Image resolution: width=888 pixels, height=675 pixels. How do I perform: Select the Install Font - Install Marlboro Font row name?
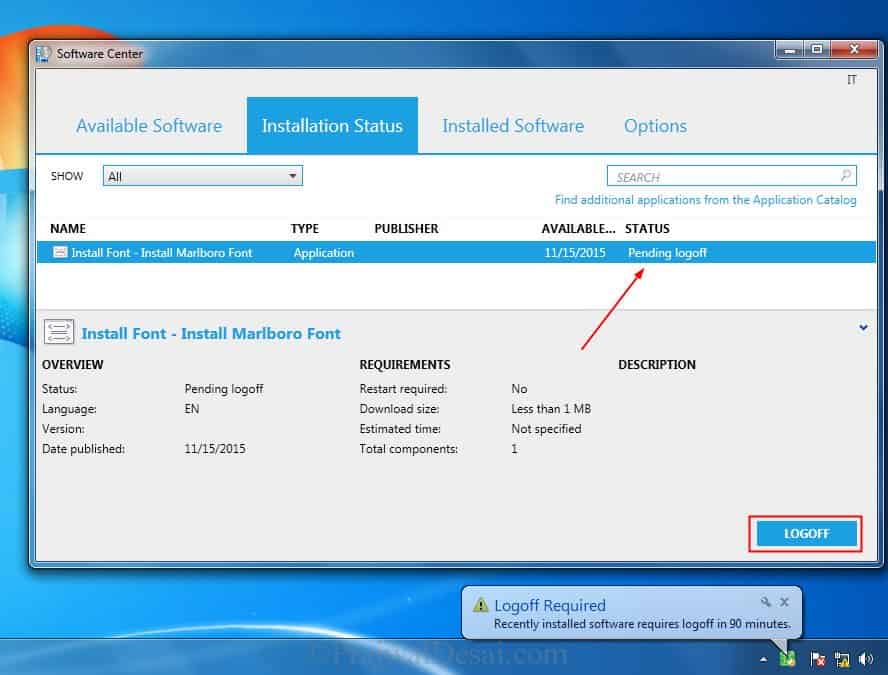coord(161,253)
